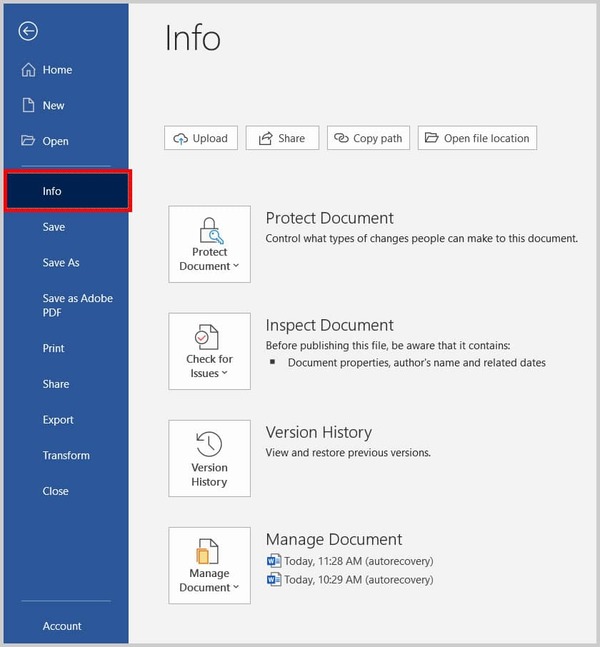Click Open file location button

click(477, 138)
